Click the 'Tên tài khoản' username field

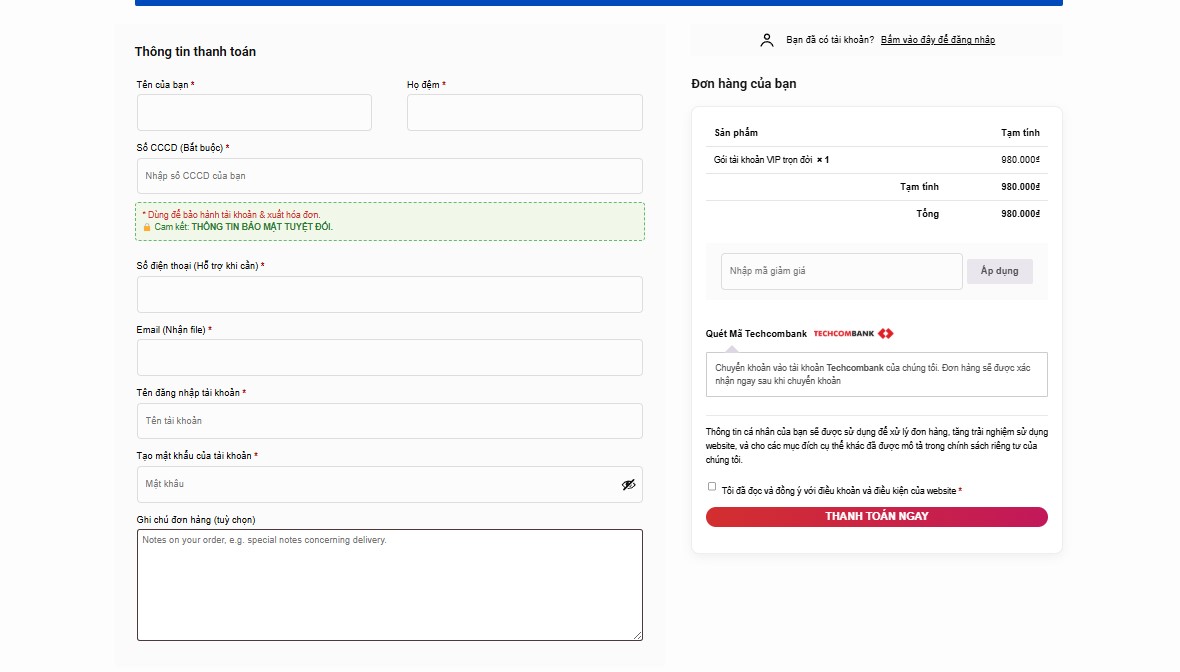(389, 420)
